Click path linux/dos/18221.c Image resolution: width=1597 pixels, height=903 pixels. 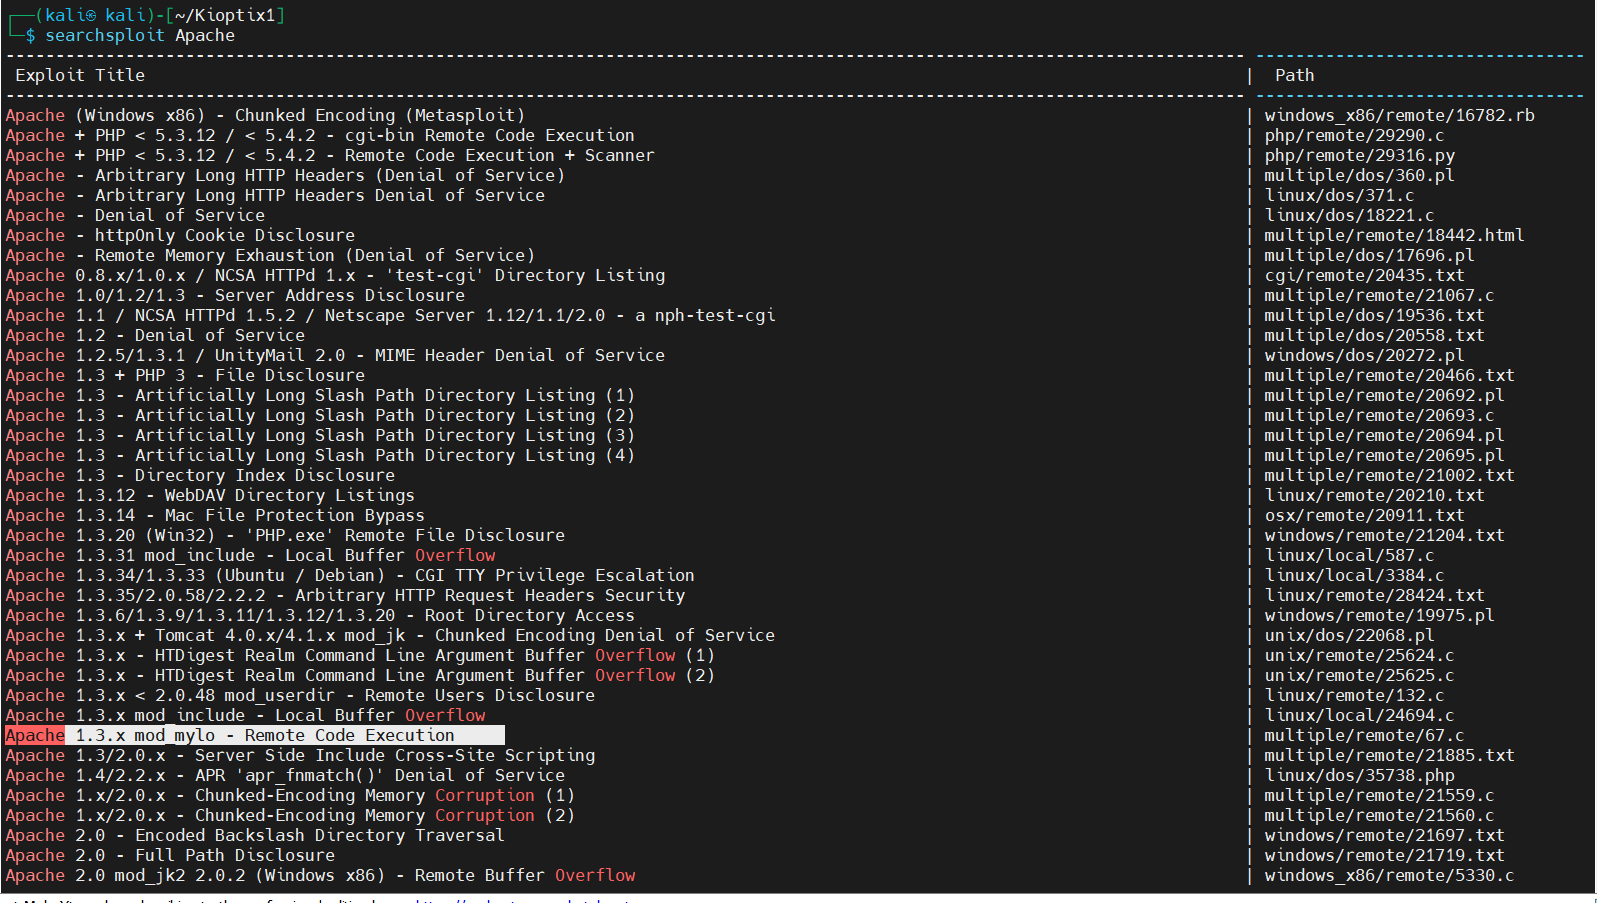(1349, 215)
